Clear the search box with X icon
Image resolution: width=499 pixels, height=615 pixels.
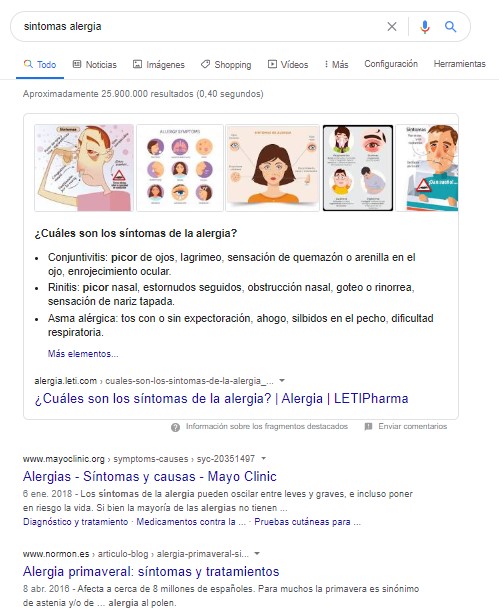tap(392, 27)
